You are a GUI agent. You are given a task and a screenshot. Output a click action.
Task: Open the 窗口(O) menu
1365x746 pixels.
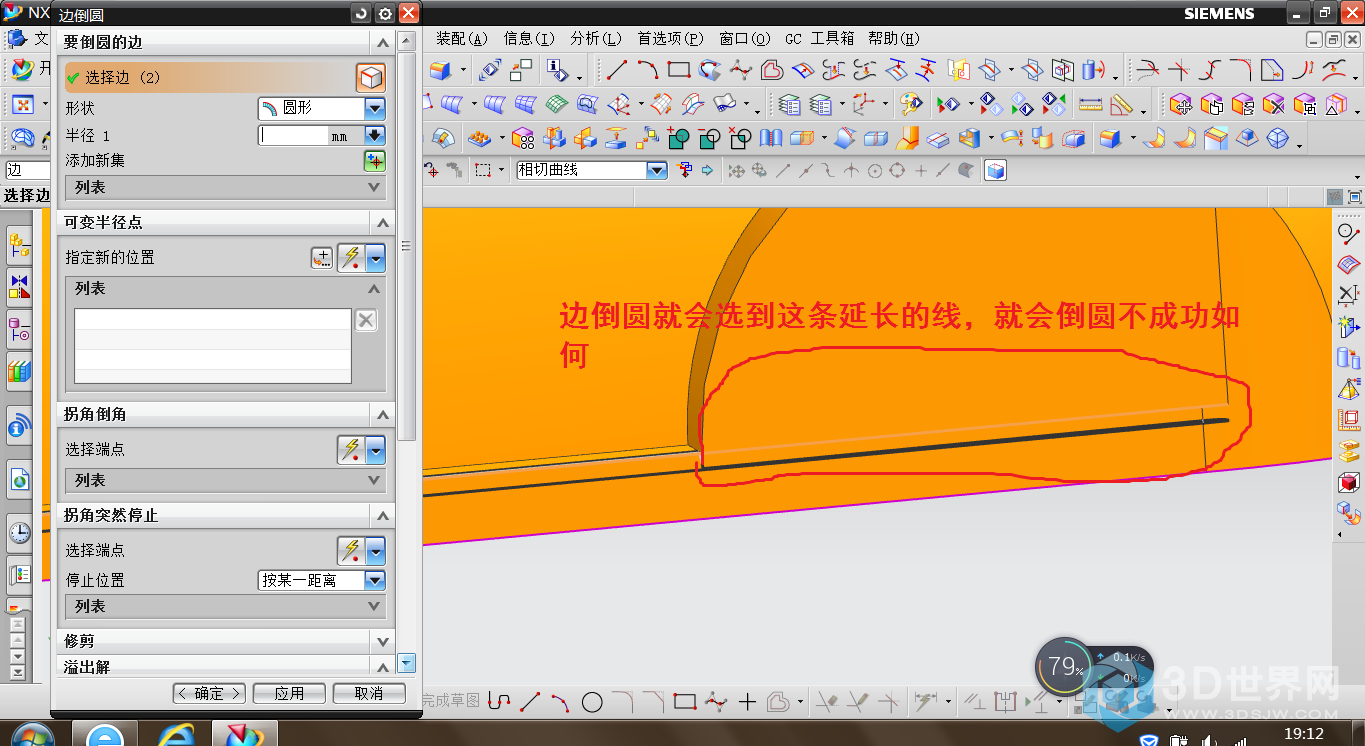(745, 39)
